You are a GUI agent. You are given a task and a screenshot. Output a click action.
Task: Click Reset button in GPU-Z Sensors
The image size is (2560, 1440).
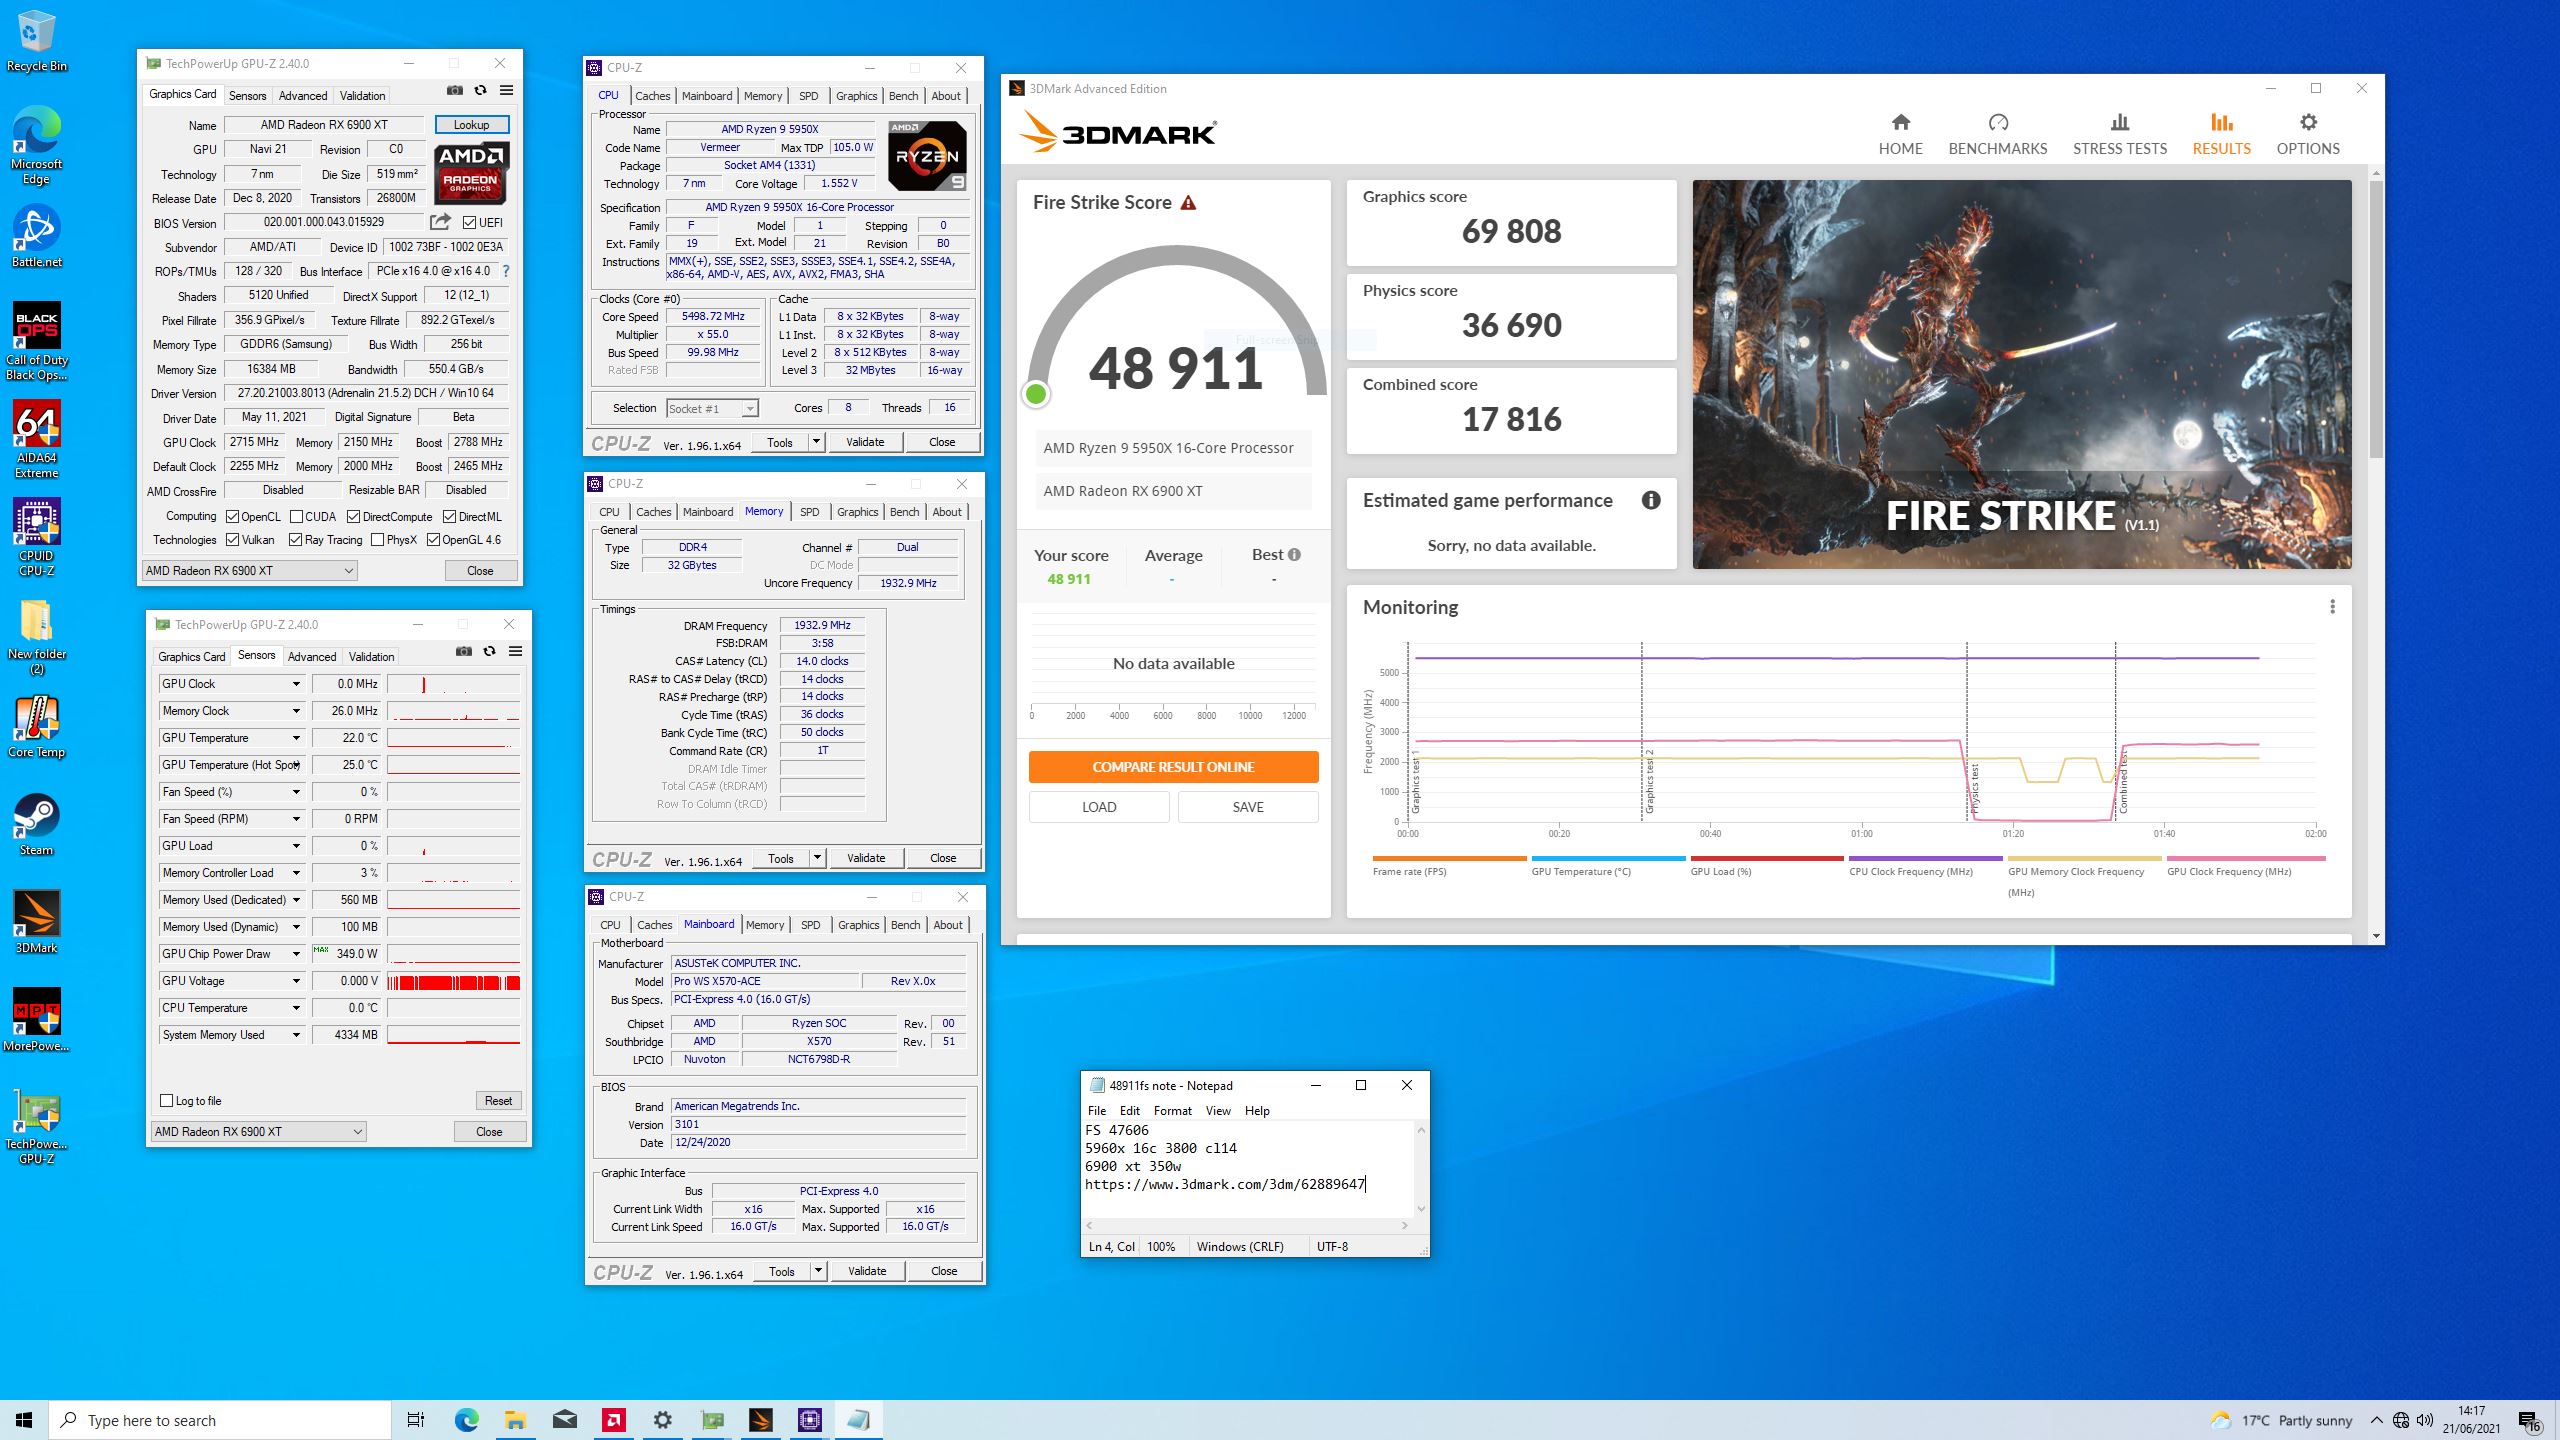coord(498,1101)
